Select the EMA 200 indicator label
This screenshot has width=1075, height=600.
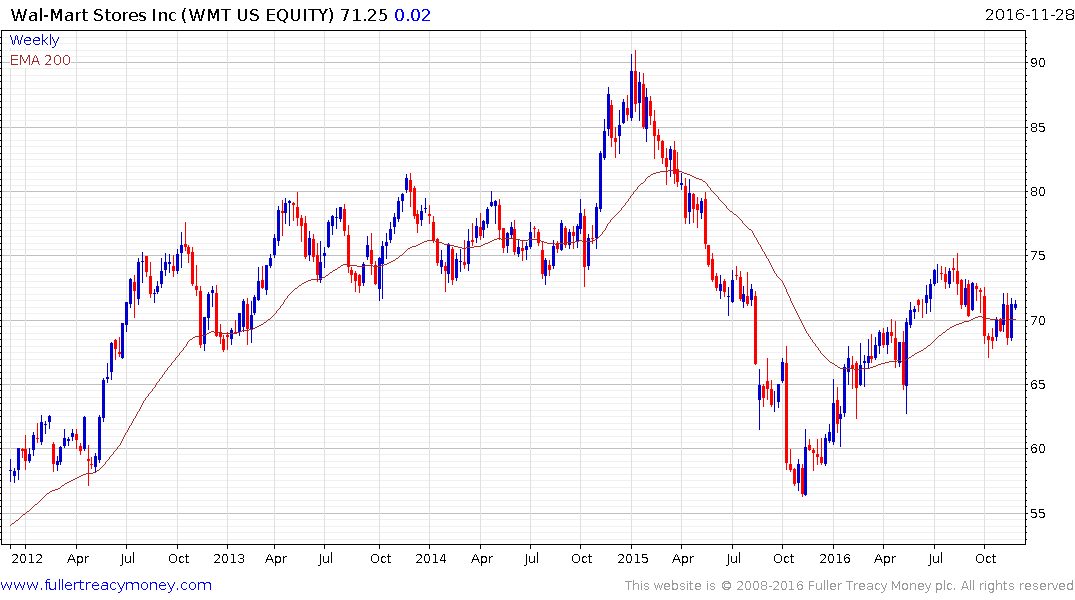tap(40, 60)
